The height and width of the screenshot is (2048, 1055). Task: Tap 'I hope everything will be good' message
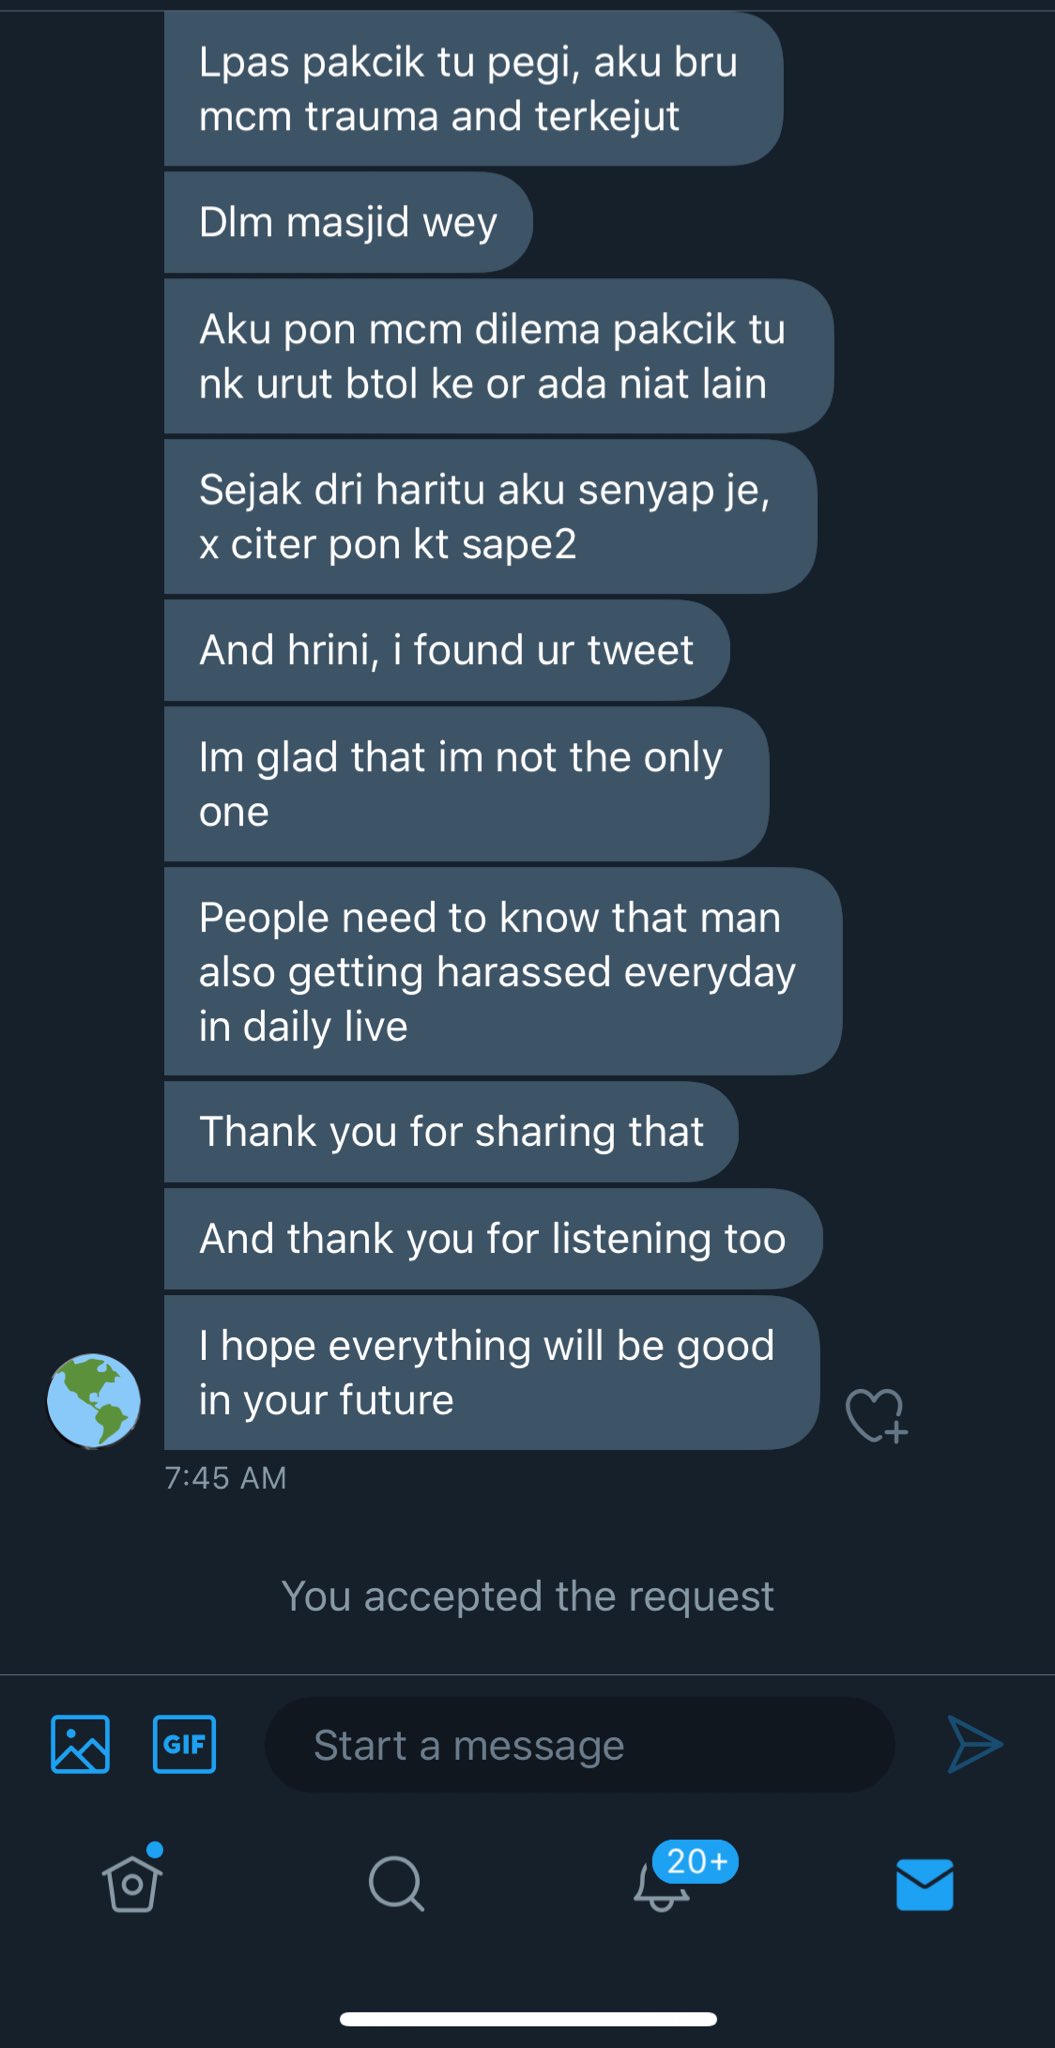[490, 1373]
